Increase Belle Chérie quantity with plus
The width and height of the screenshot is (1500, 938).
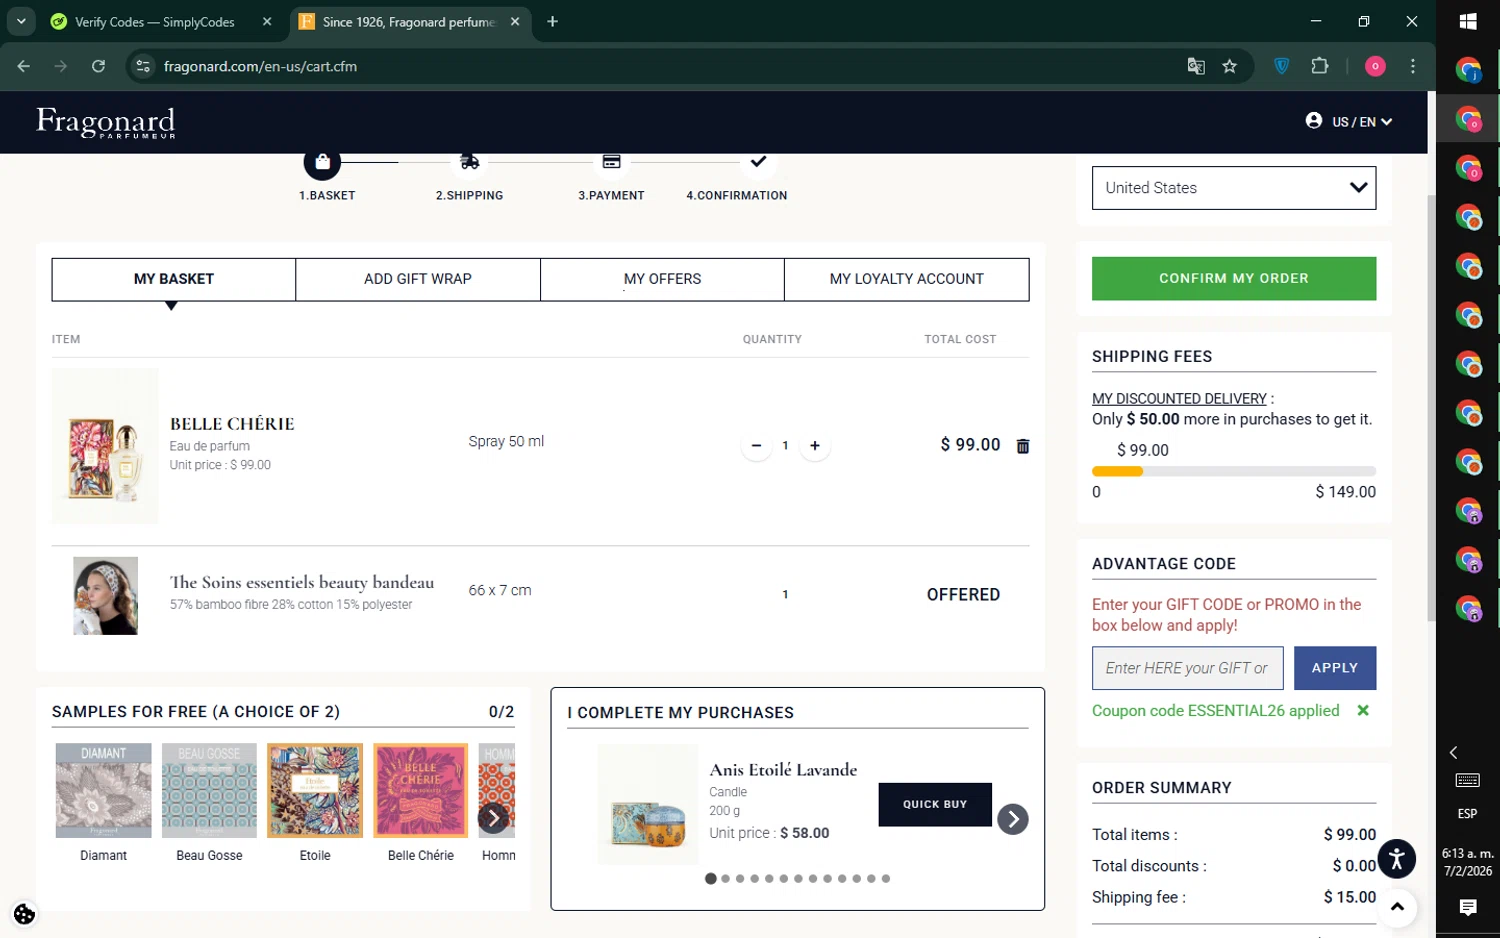pyautogui.click(x=815, y=446)
